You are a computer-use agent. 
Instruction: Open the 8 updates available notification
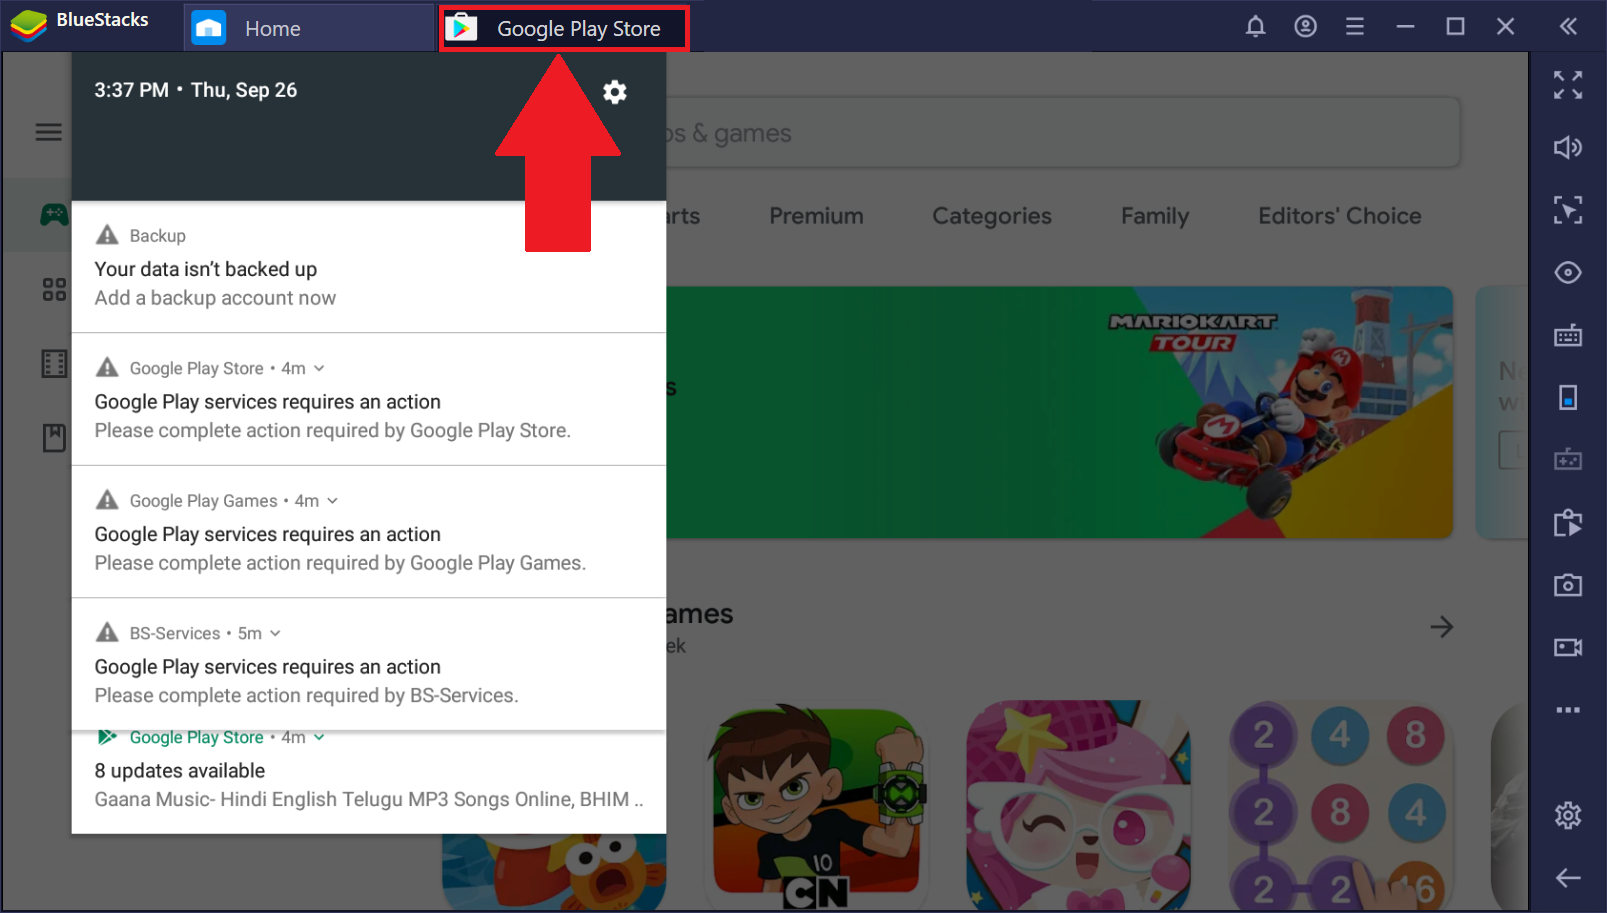369,782
